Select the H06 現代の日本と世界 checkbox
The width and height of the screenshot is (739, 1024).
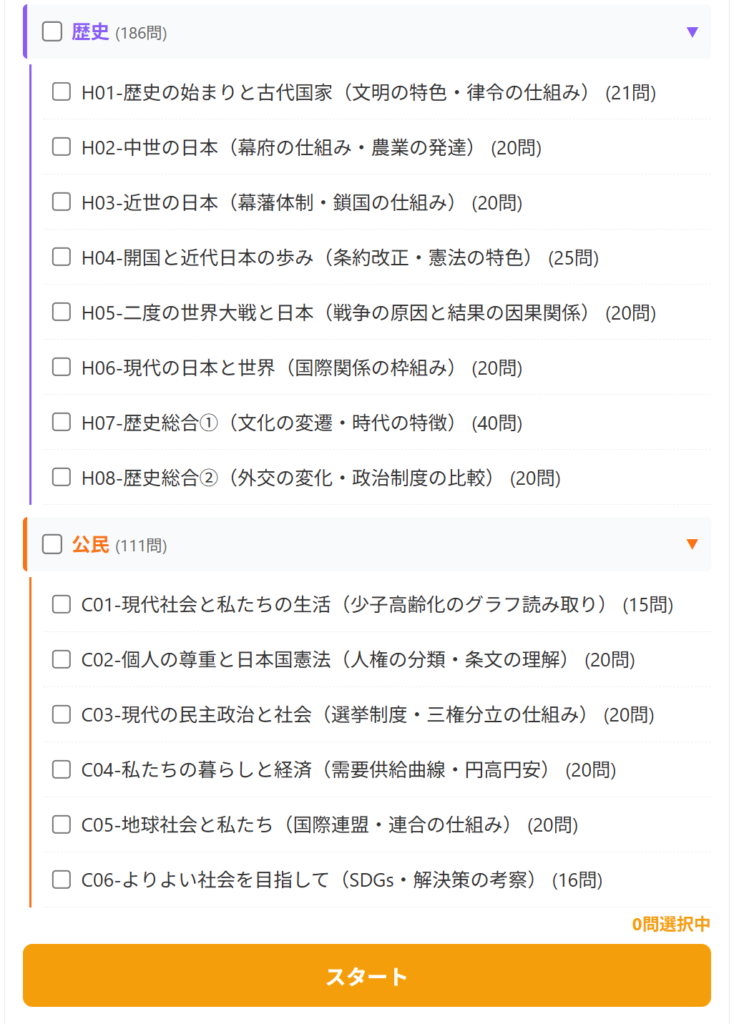coord(61,367)
